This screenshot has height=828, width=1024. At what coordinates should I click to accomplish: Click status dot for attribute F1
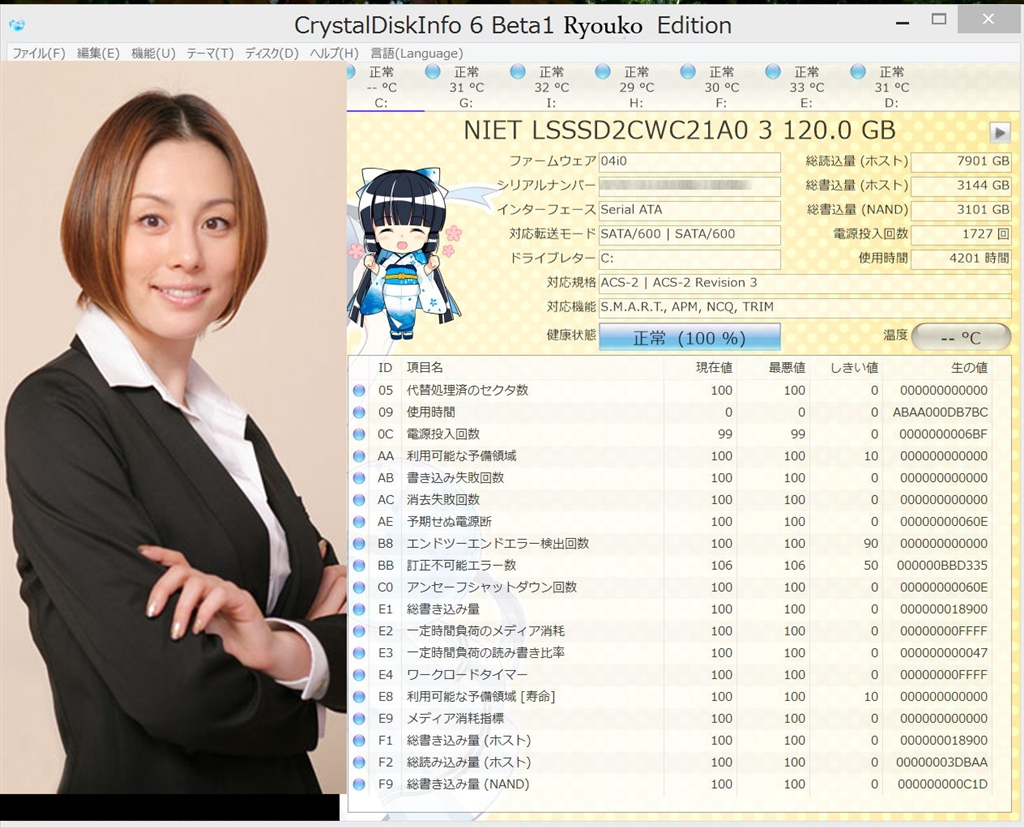tap(359, 740)
